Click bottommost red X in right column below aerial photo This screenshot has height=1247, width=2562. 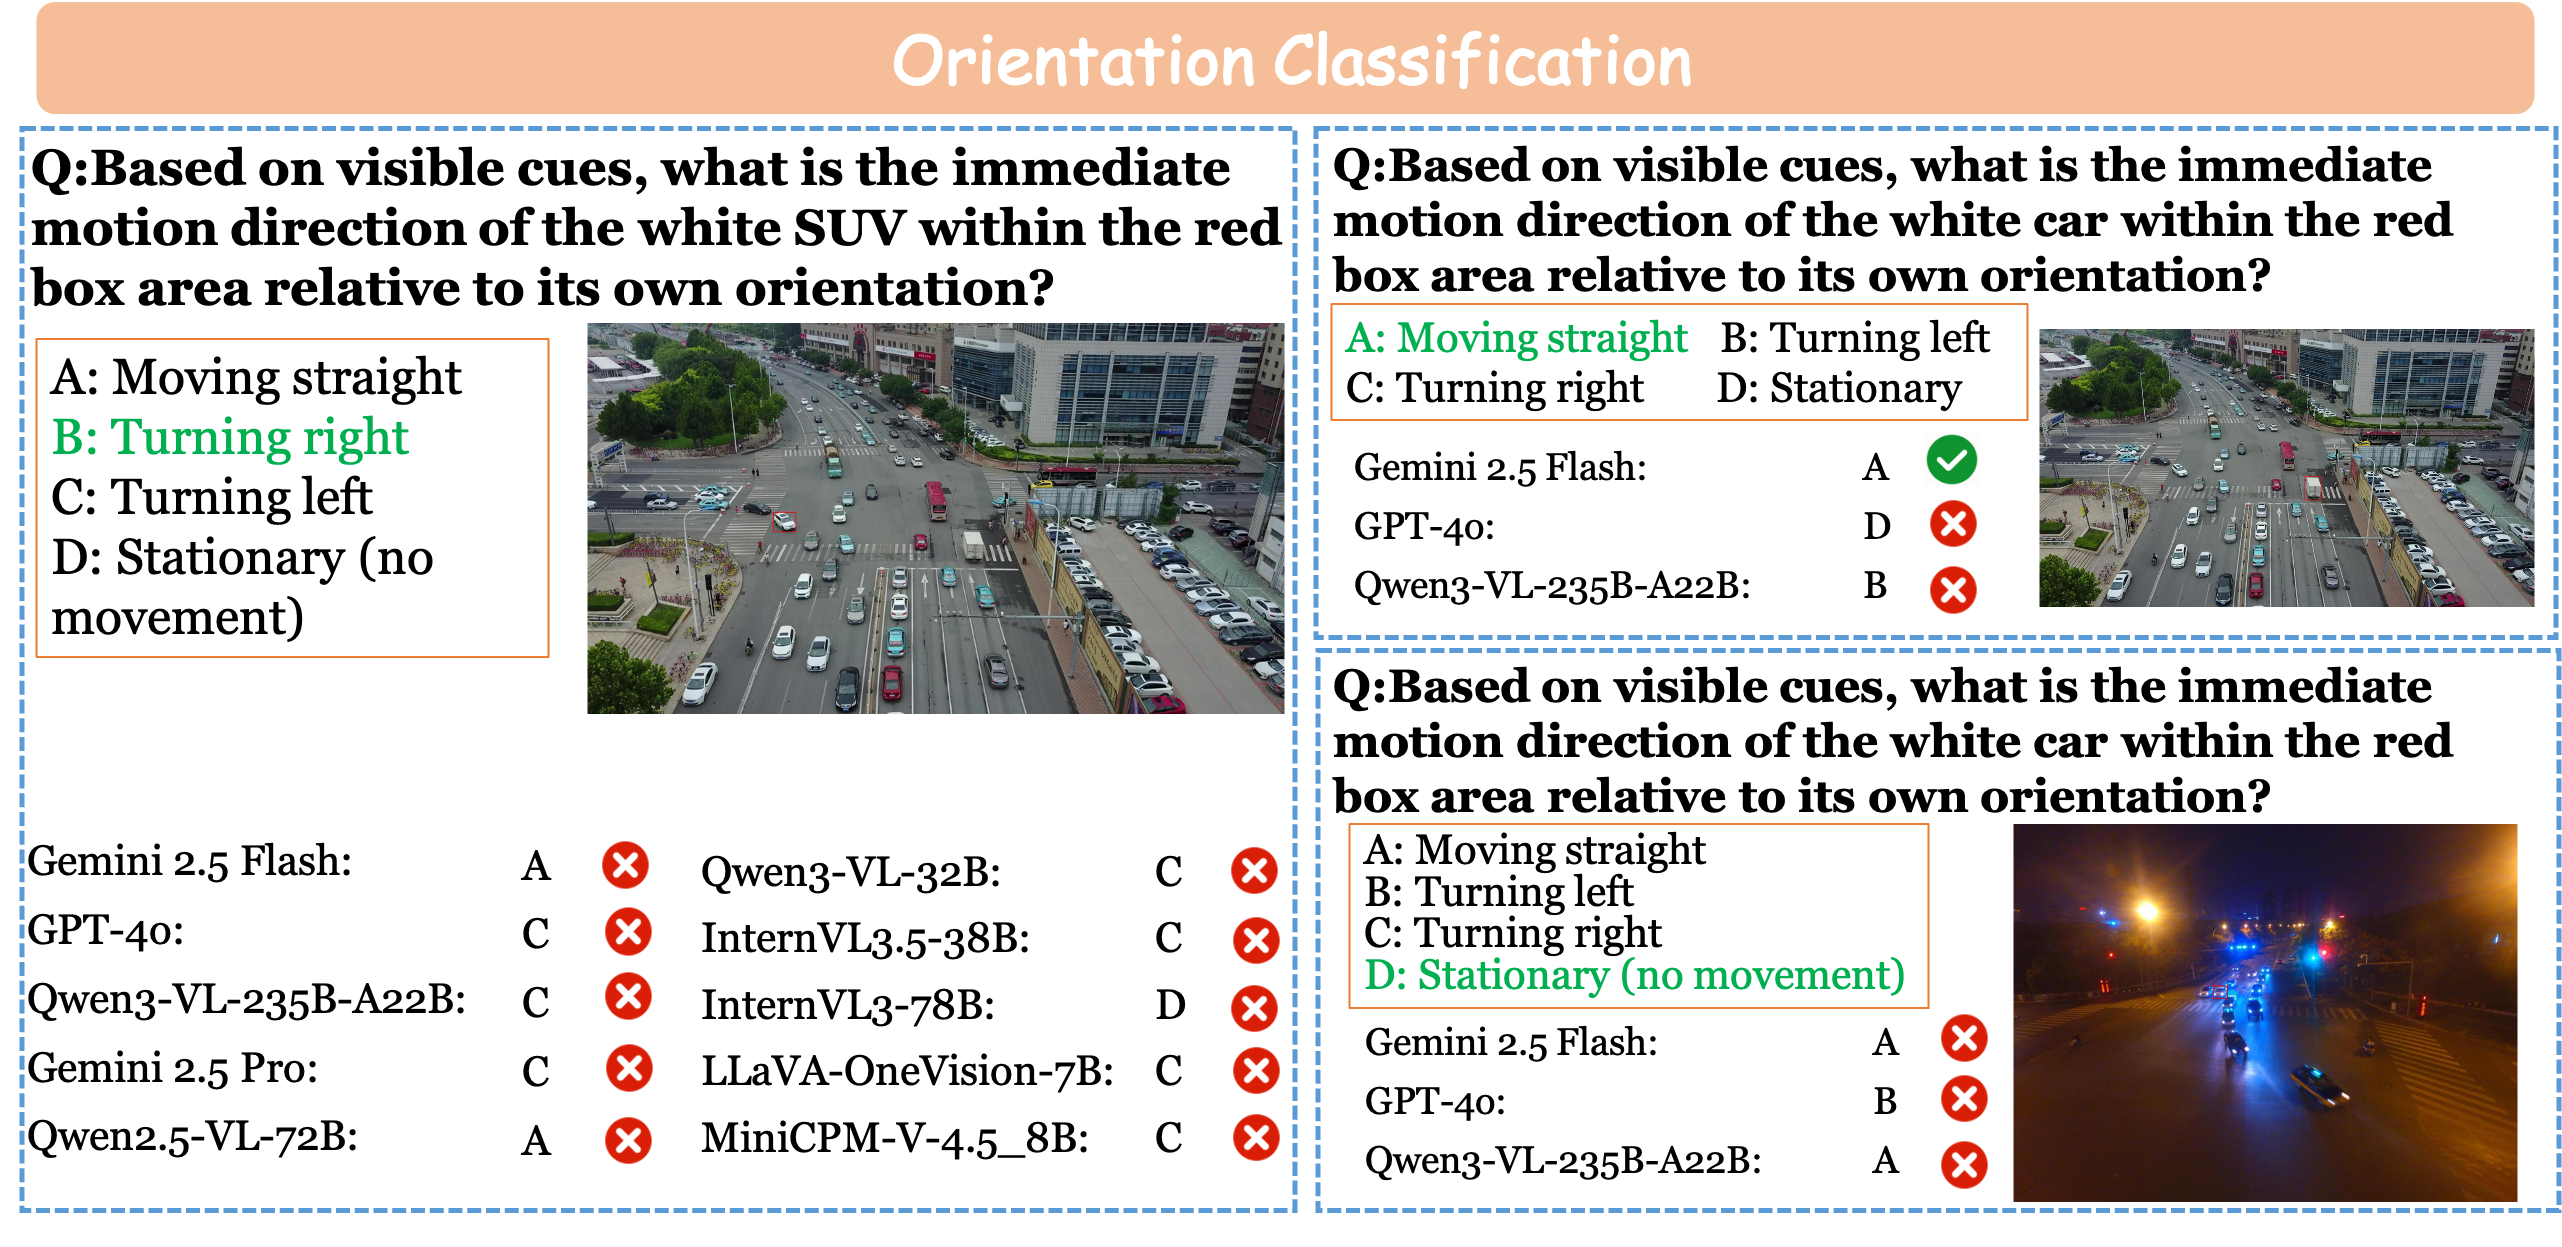pos(1255,1138)
